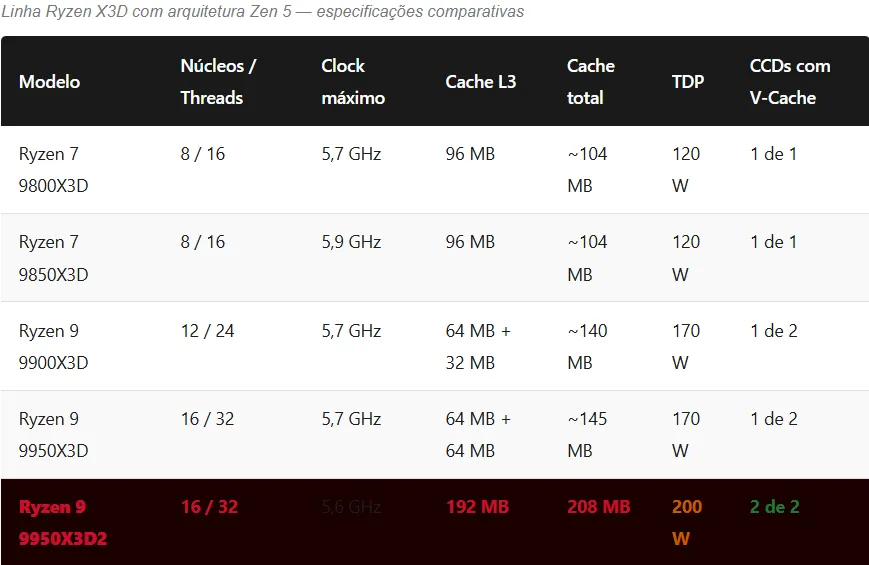Click the Clock máximo column header

pyautogui.click(x=353, y=82)
